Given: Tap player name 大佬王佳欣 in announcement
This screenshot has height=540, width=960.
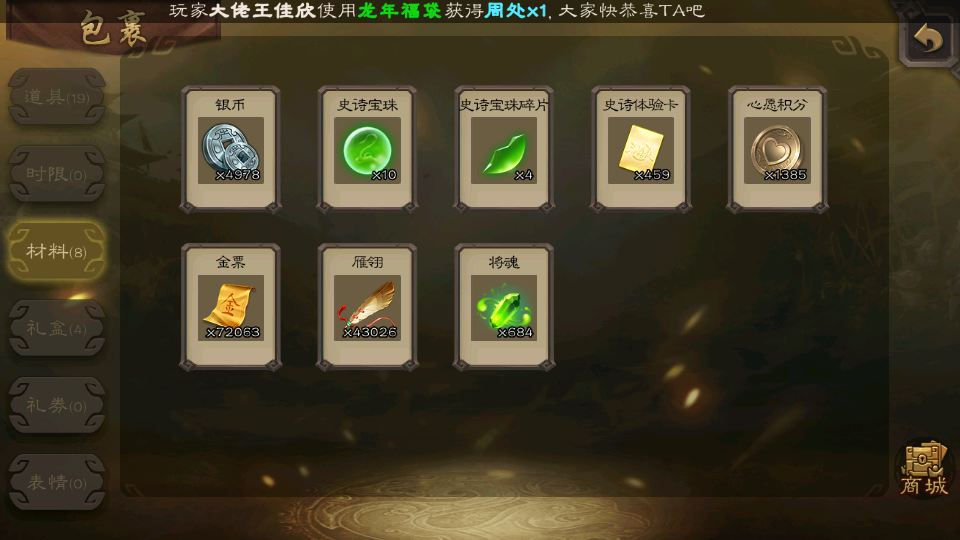Looking at the screenshot, I should pyautogui.click(x=263, y=10).
